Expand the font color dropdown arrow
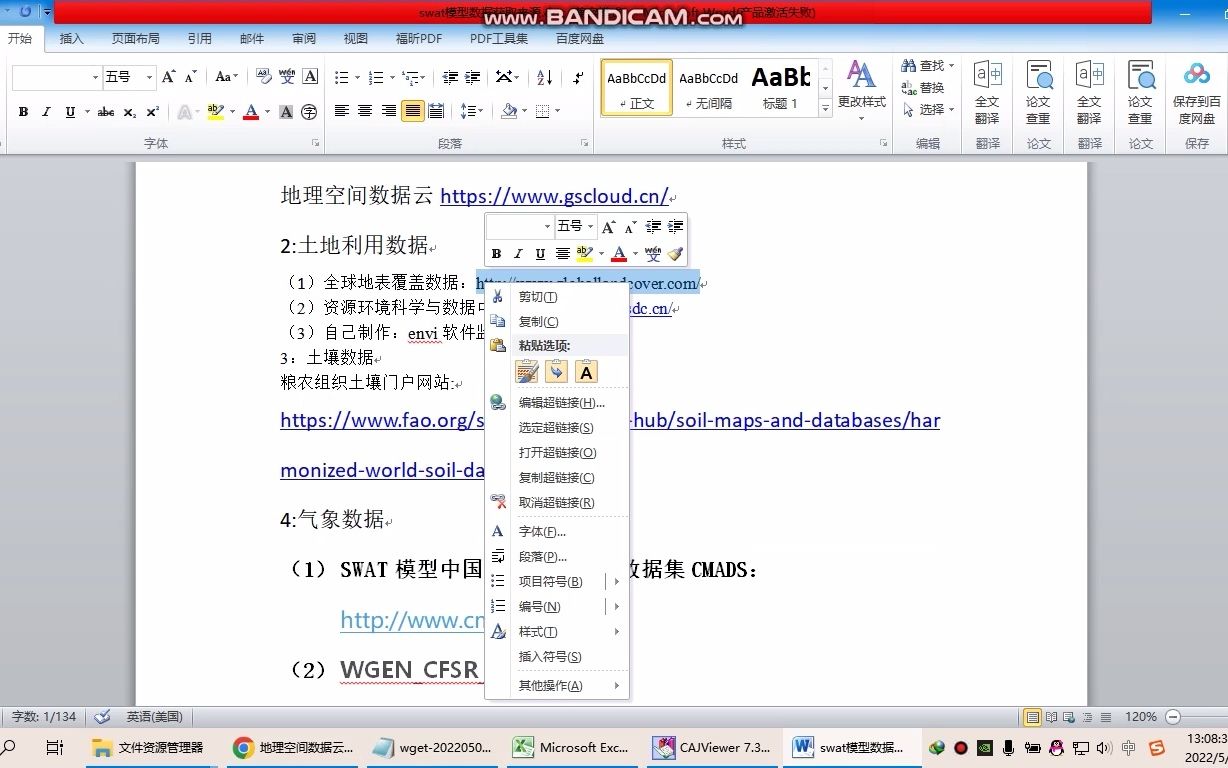Image resolution: width=1228 pixels, height=768 pixels. coord(267,112)
